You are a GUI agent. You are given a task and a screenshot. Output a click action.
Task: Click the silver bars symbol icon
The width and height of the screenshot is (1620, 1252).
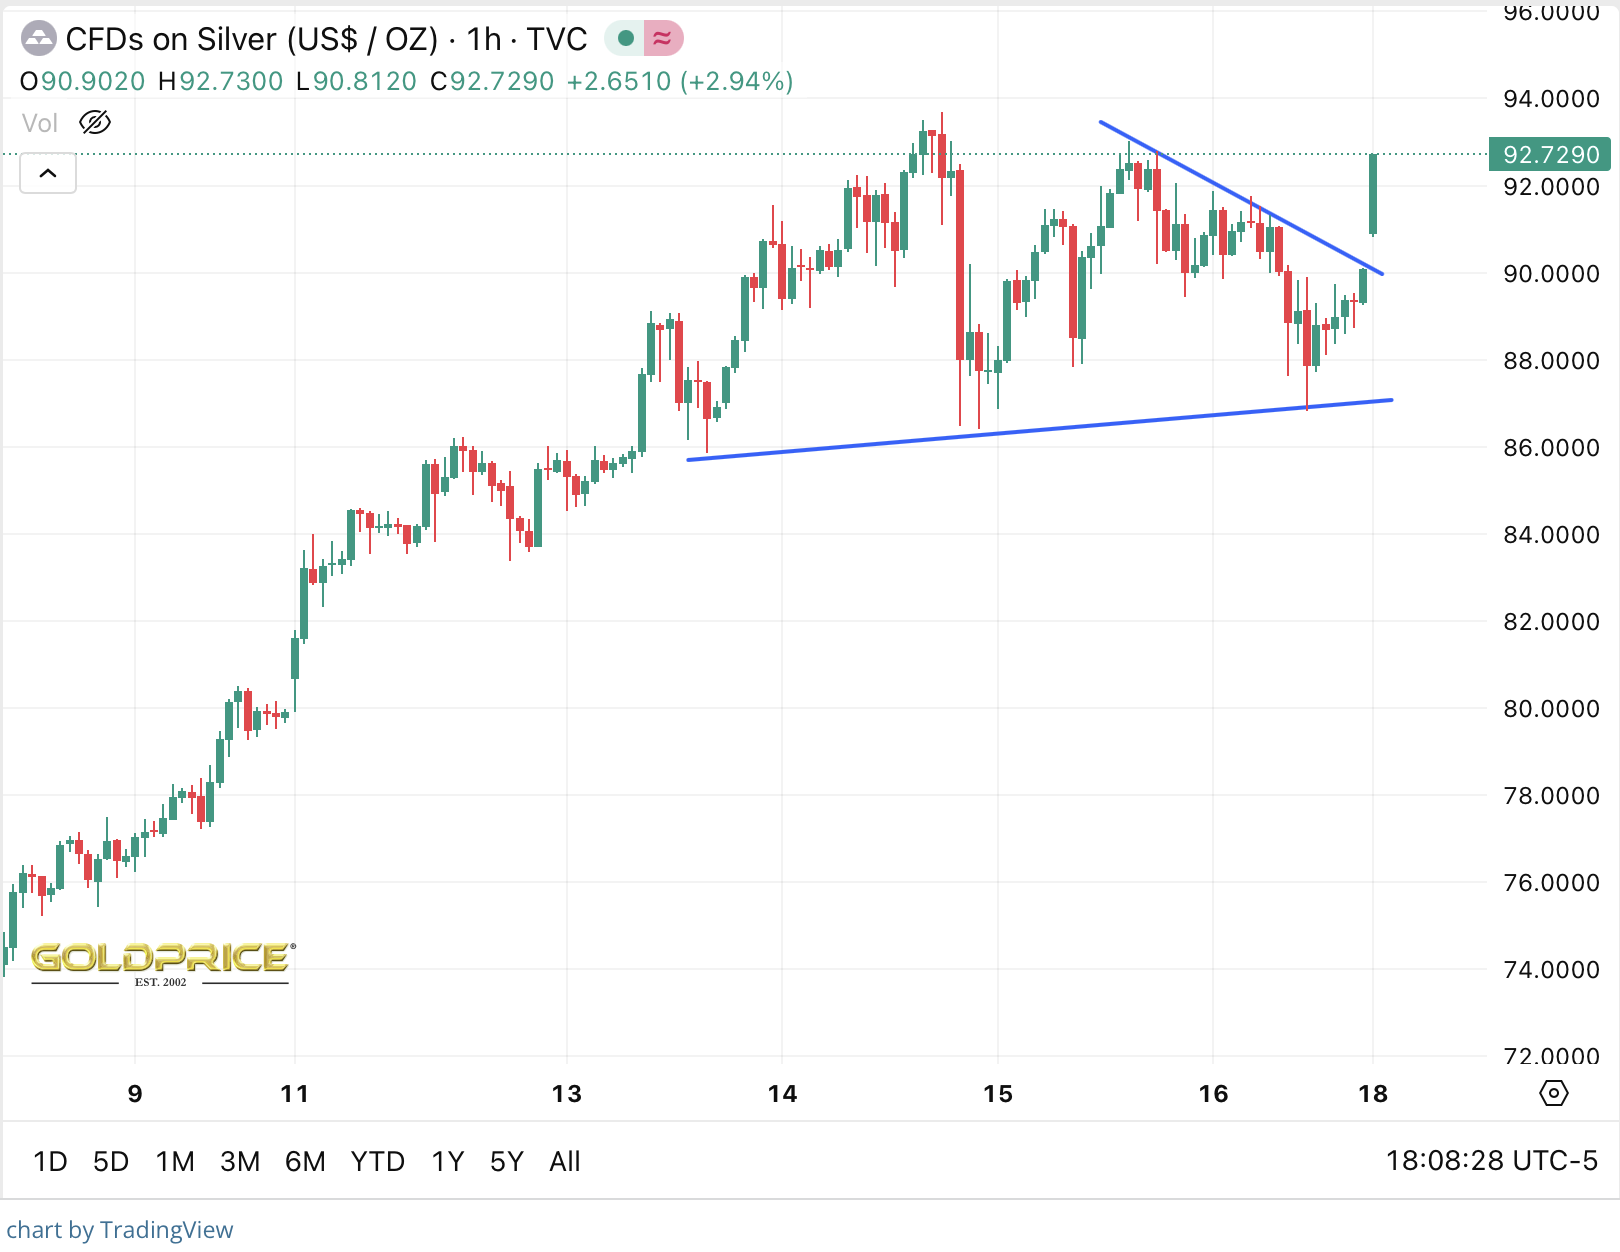38,39
